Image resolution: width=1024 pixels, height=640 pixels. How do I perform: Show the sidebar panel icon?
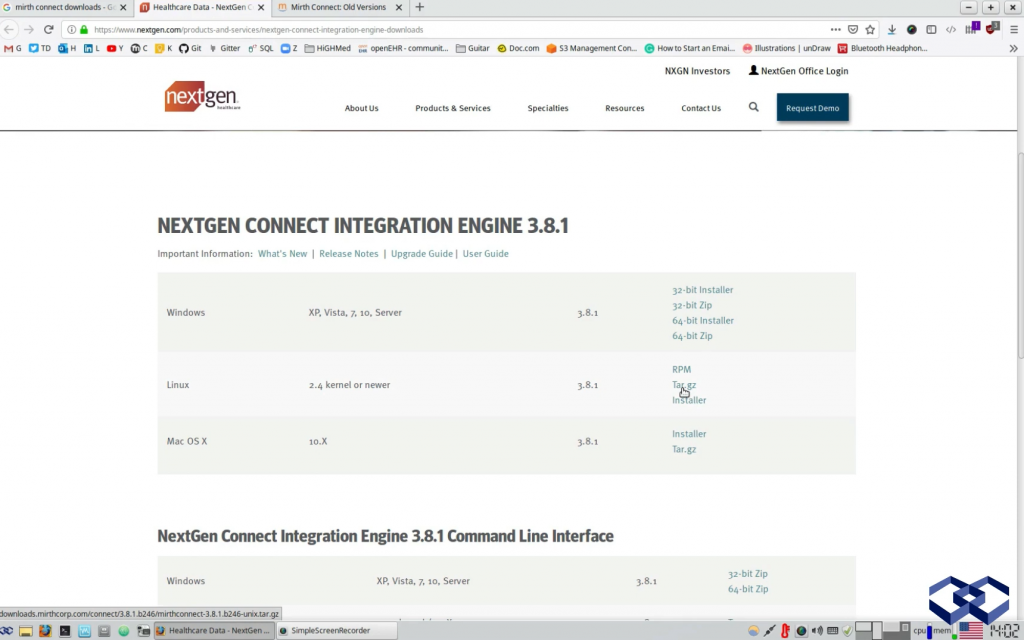point(931,29)
